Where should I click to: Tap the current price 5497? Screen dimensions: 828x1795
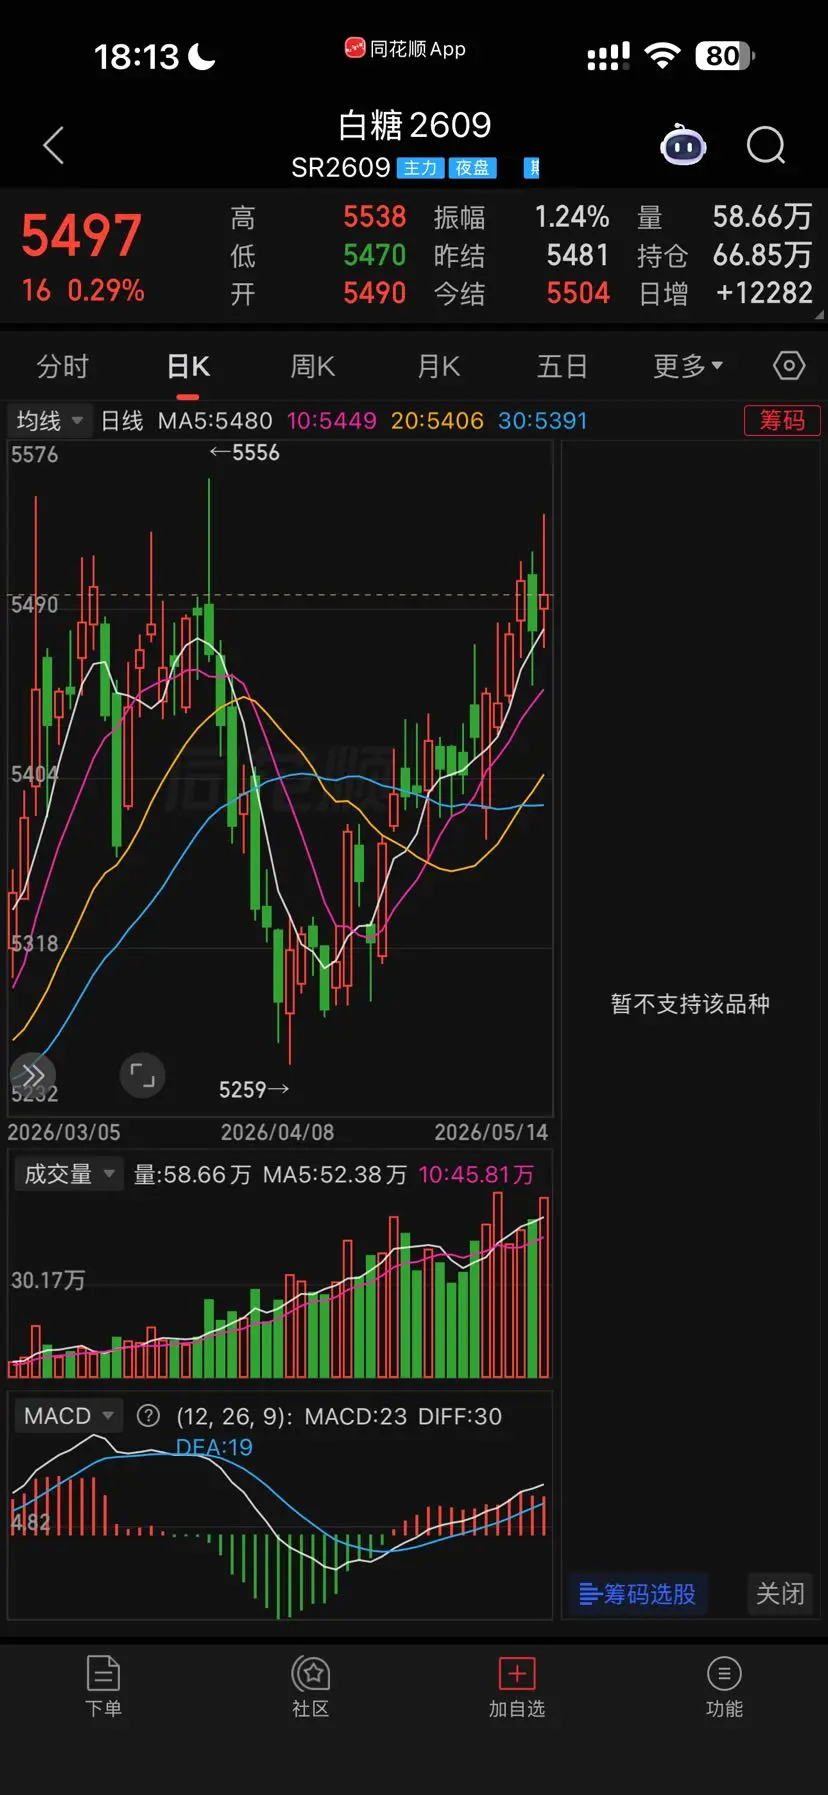pos(81,236)
